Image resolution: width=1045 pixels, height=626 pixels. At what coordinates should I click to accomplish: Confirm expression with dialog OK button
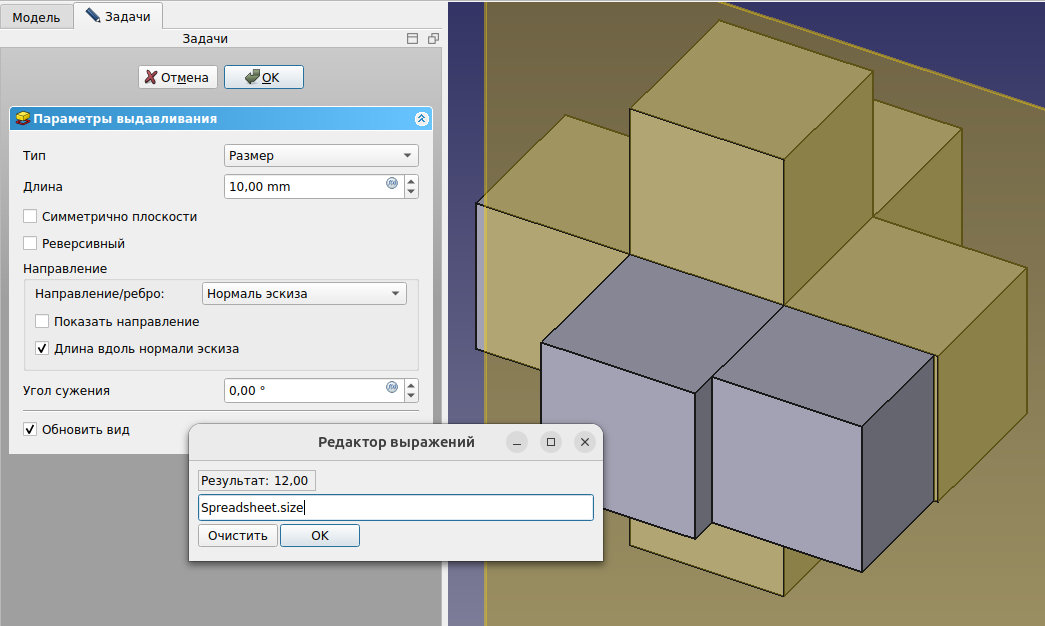pos(320,535)
